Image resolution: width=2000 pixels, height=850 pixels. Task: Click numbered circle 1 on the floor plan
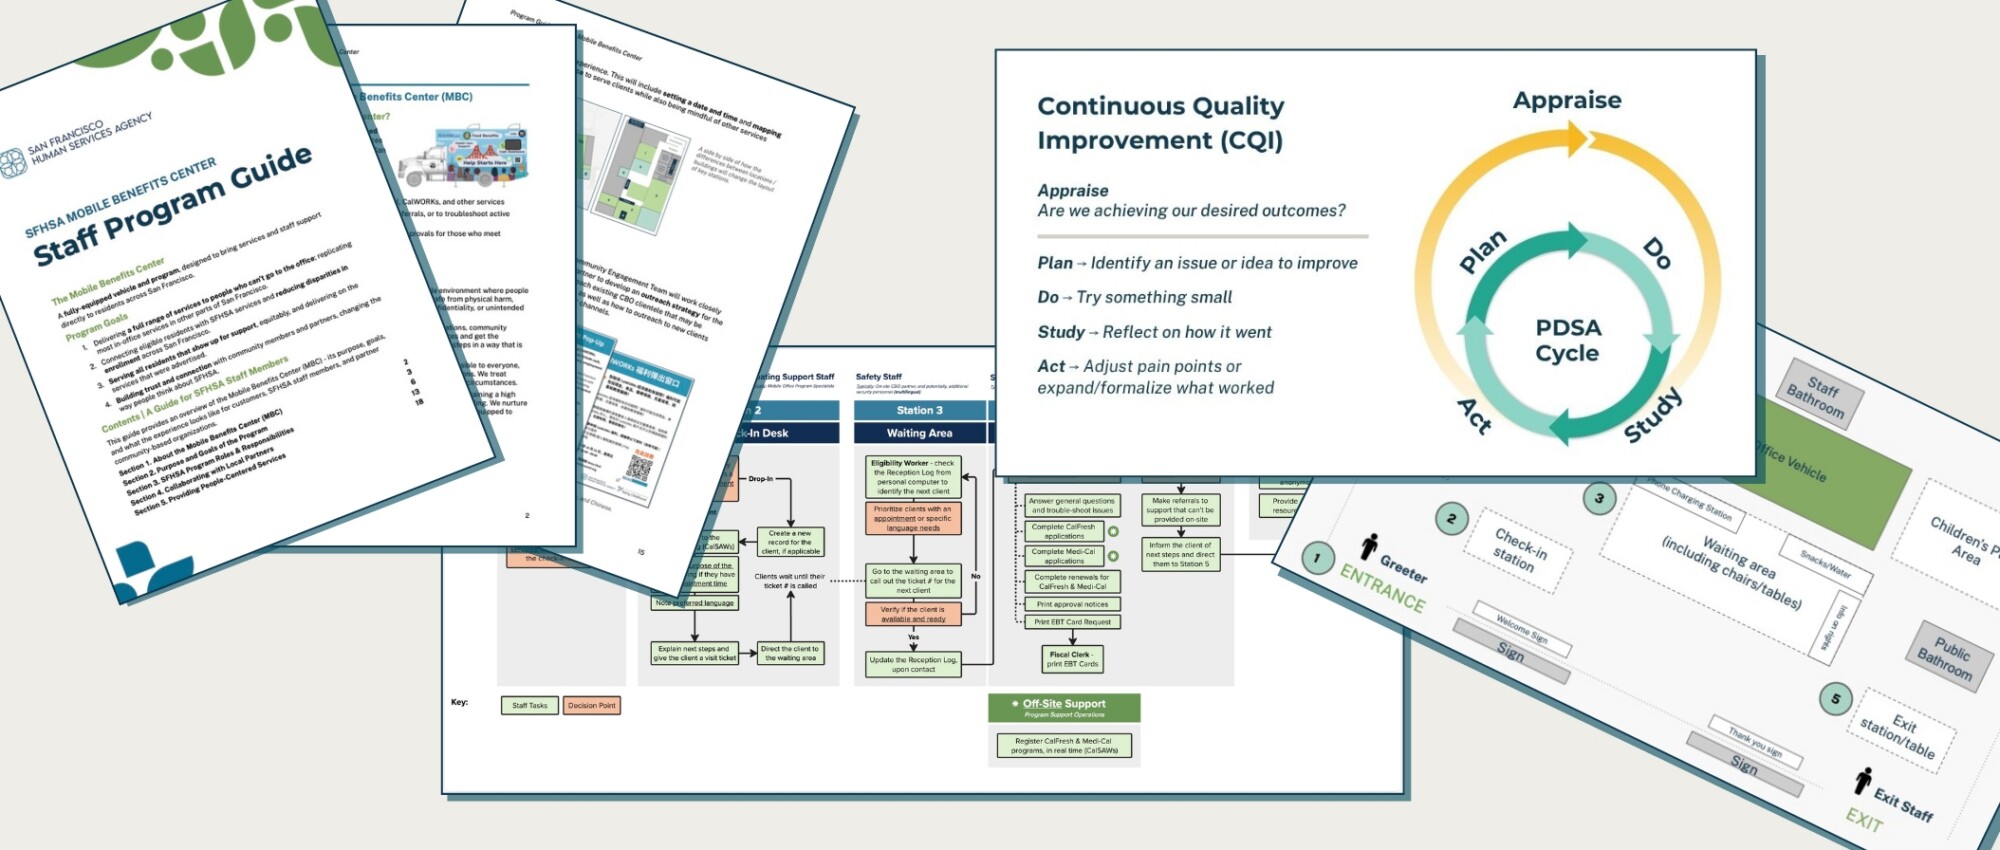coord(1318,558)
